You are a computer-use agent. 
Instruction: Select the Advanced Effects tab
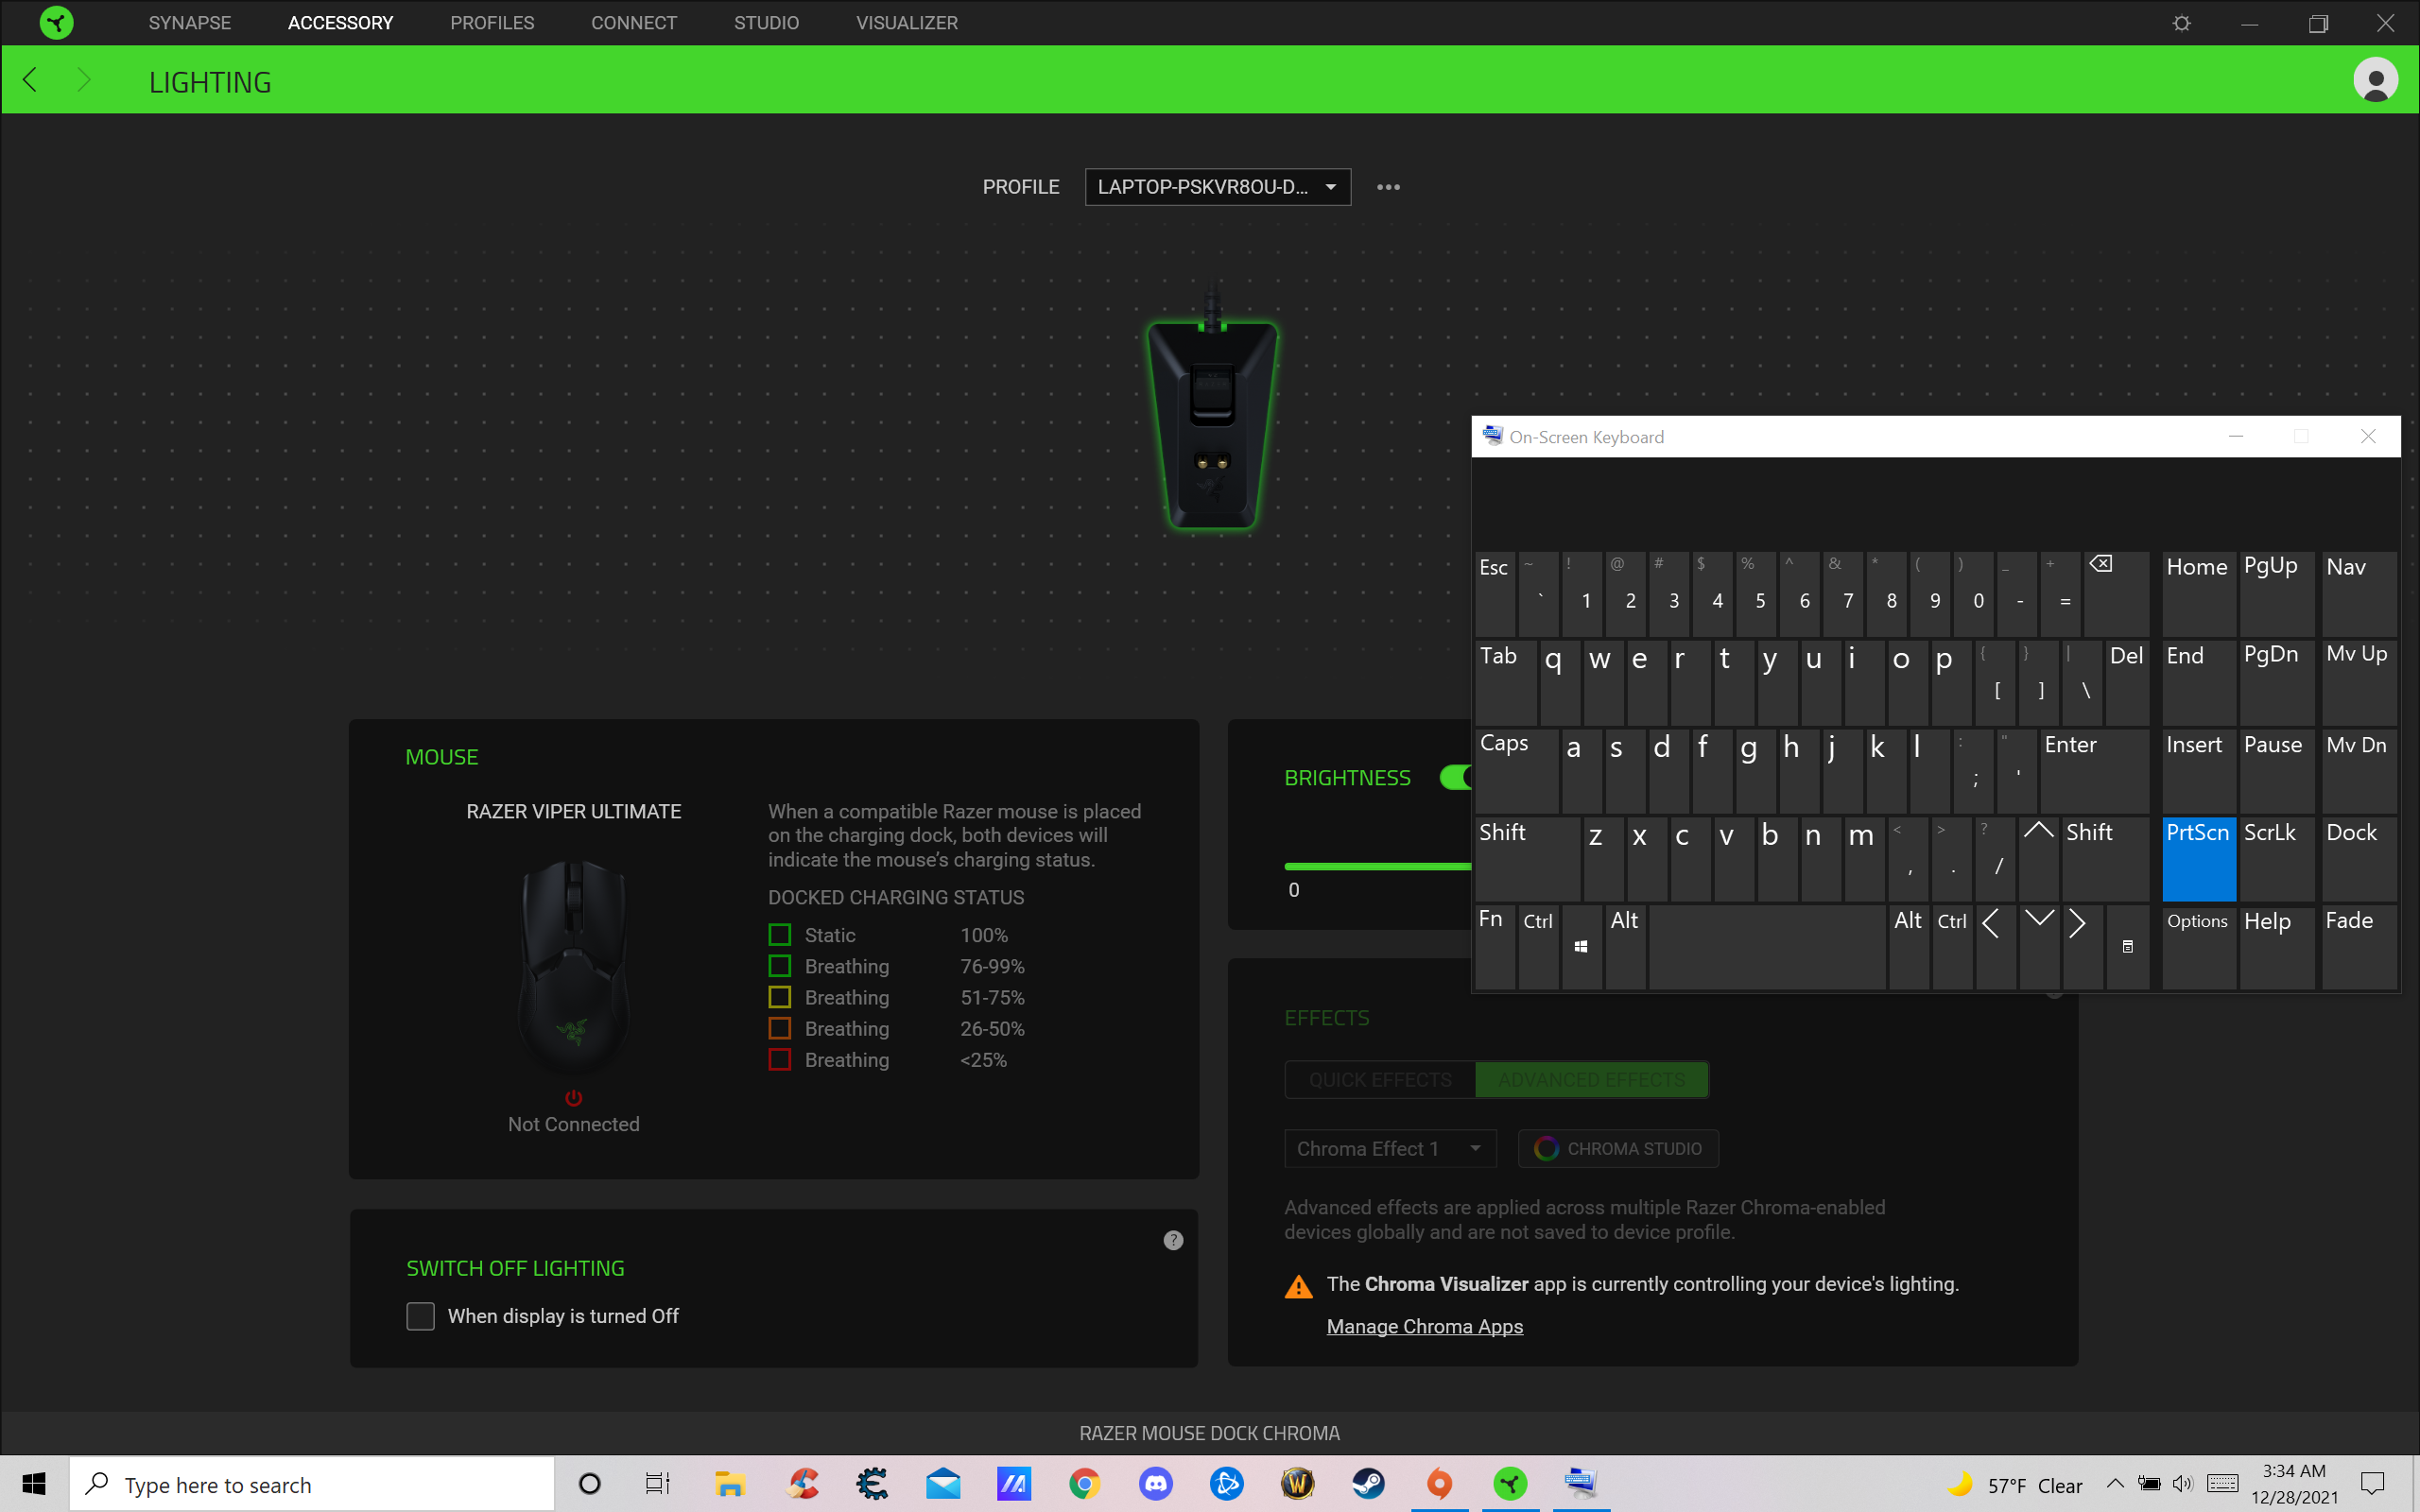click(1591, 1079)
